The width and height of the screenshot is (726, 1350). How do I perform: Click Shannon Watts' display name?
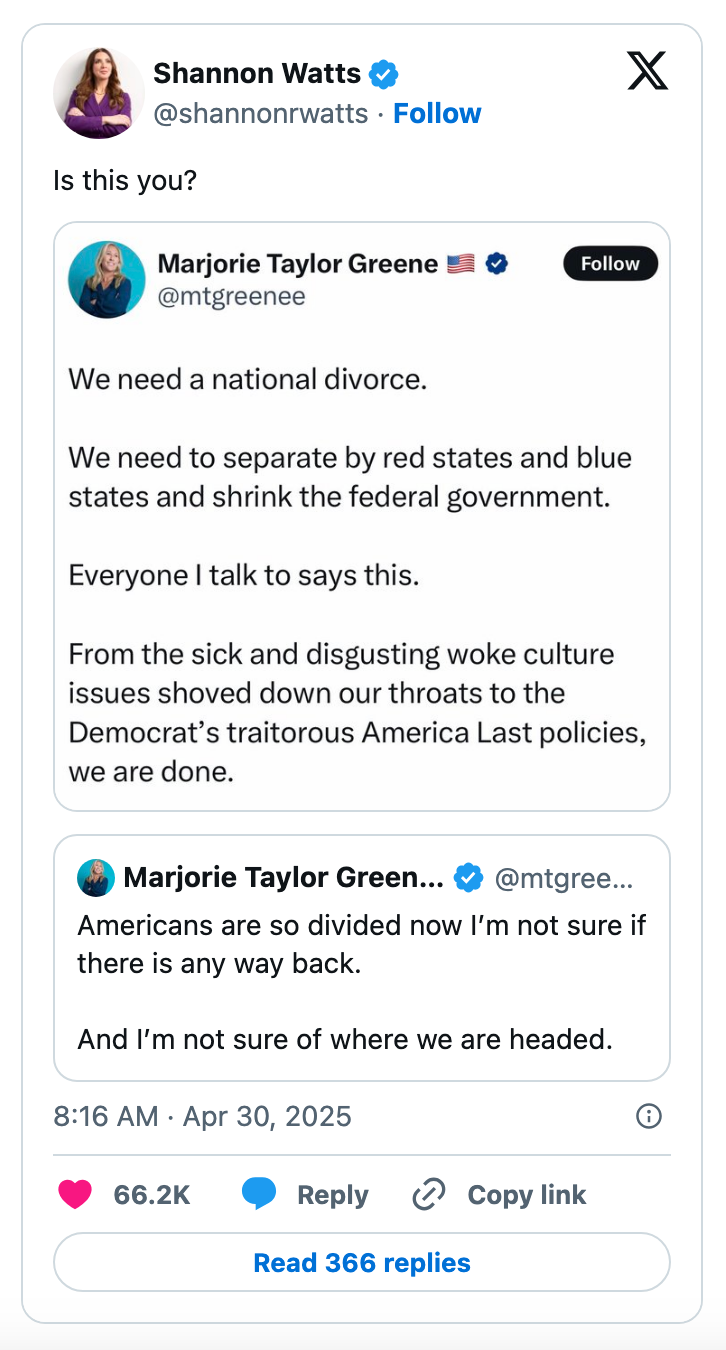point(257,73)
